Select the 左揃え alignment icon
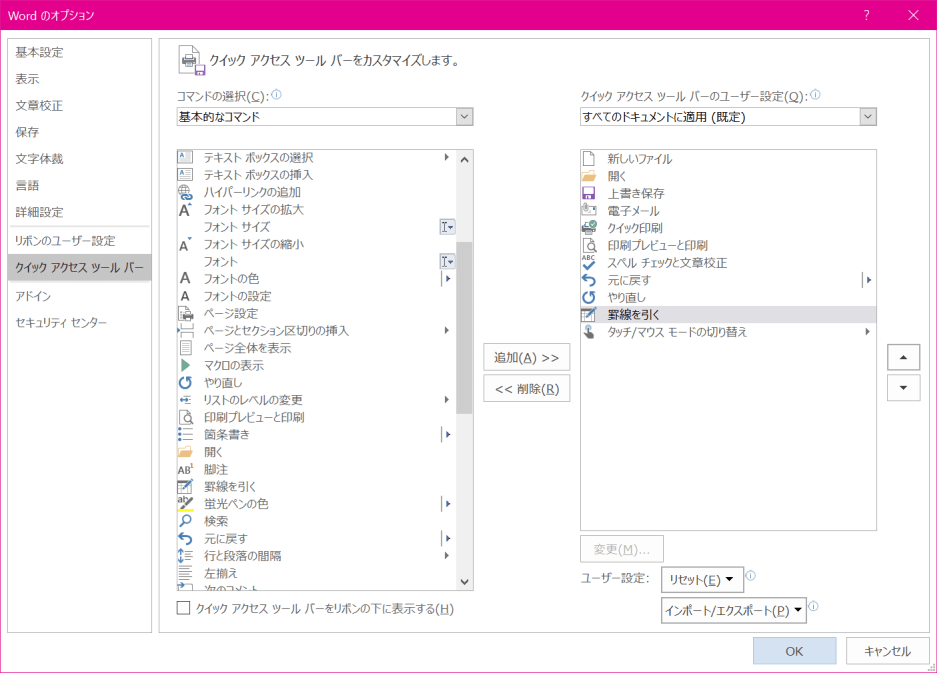Viewport: 937px width, 673px height. pos(185,573)
